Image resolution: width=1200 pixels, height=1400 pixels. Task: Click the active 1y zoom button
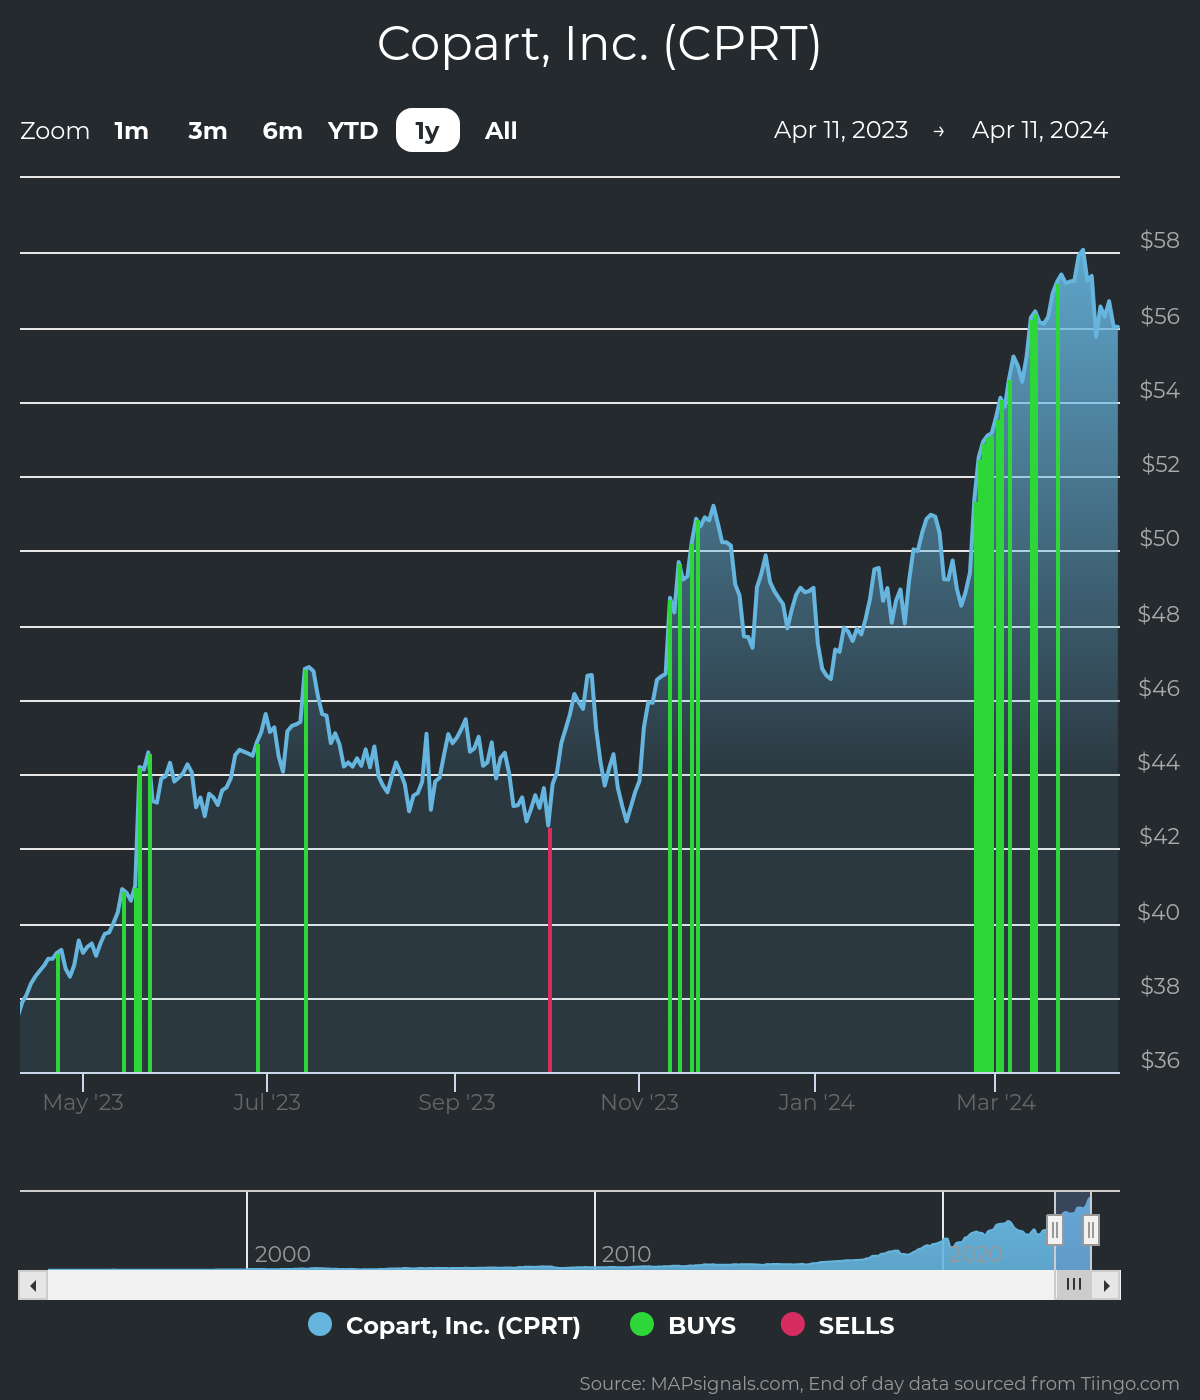coord(427,131)
